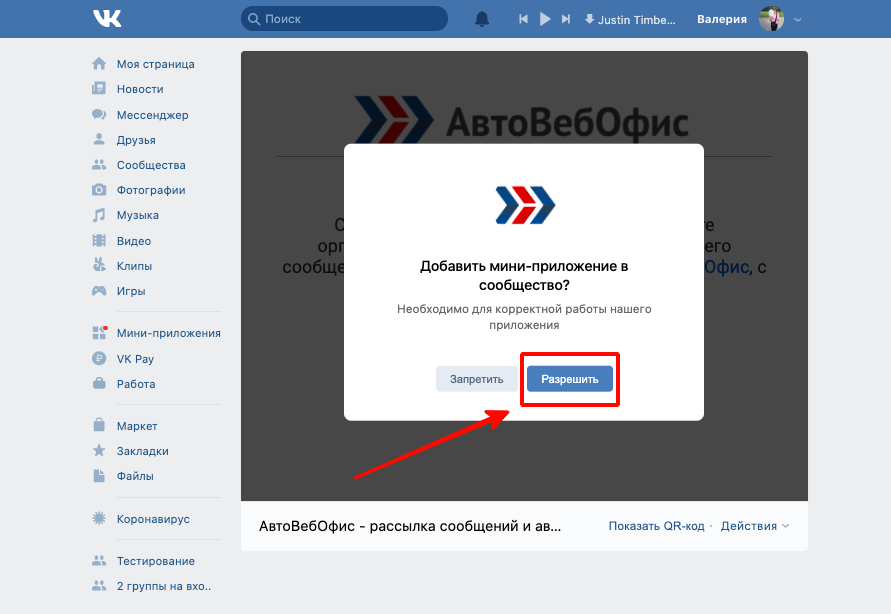Click Показать QR-код link
Viewport: 891px width, 614px height.
pos(656,526)
